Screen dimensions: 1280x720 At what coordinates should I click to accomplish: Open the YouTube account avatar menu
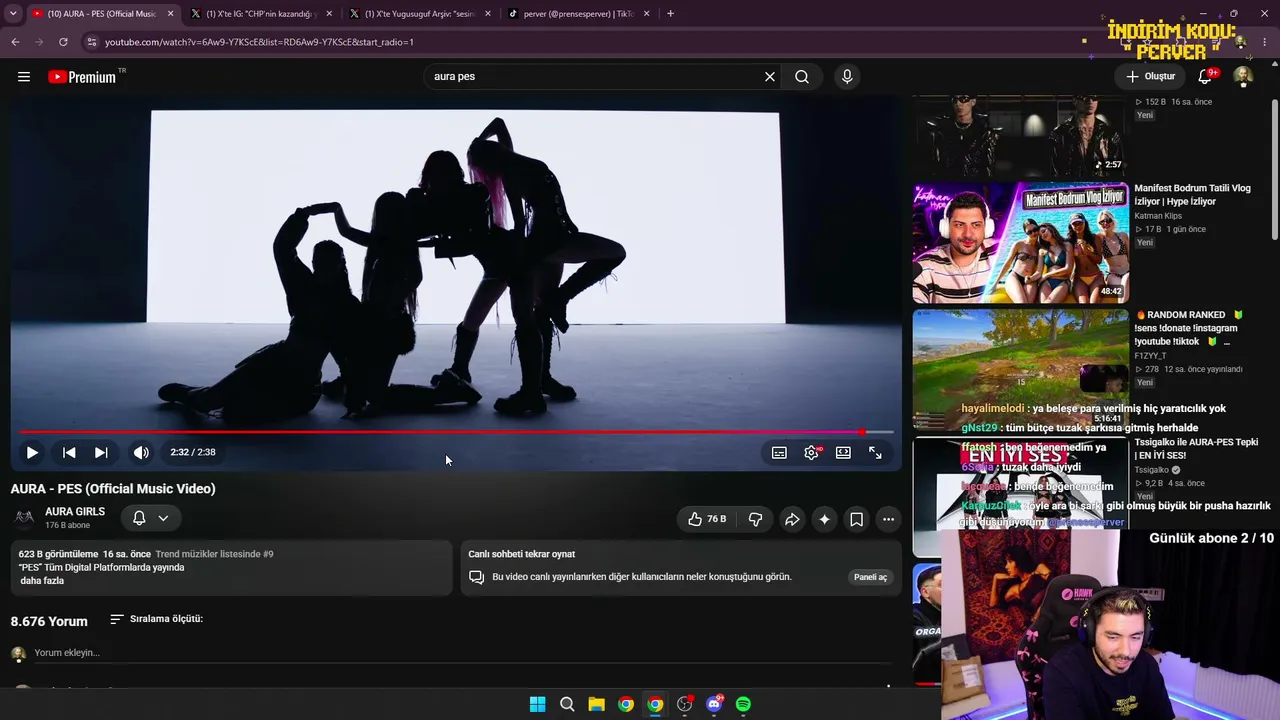pyautogui.click(x=1243, y=77)
